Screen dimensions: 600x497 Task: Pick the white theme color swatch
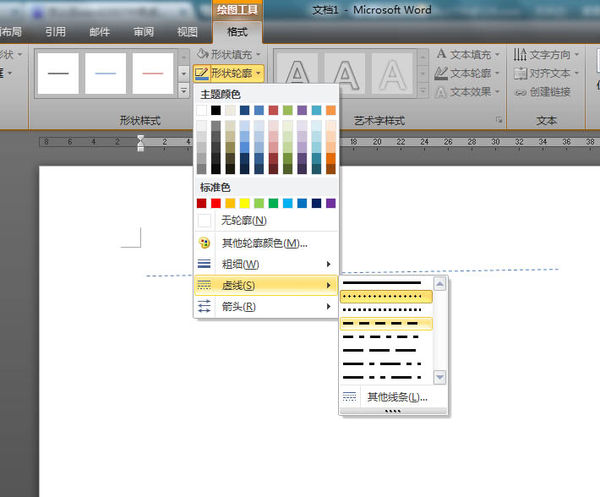click(202, 111)
